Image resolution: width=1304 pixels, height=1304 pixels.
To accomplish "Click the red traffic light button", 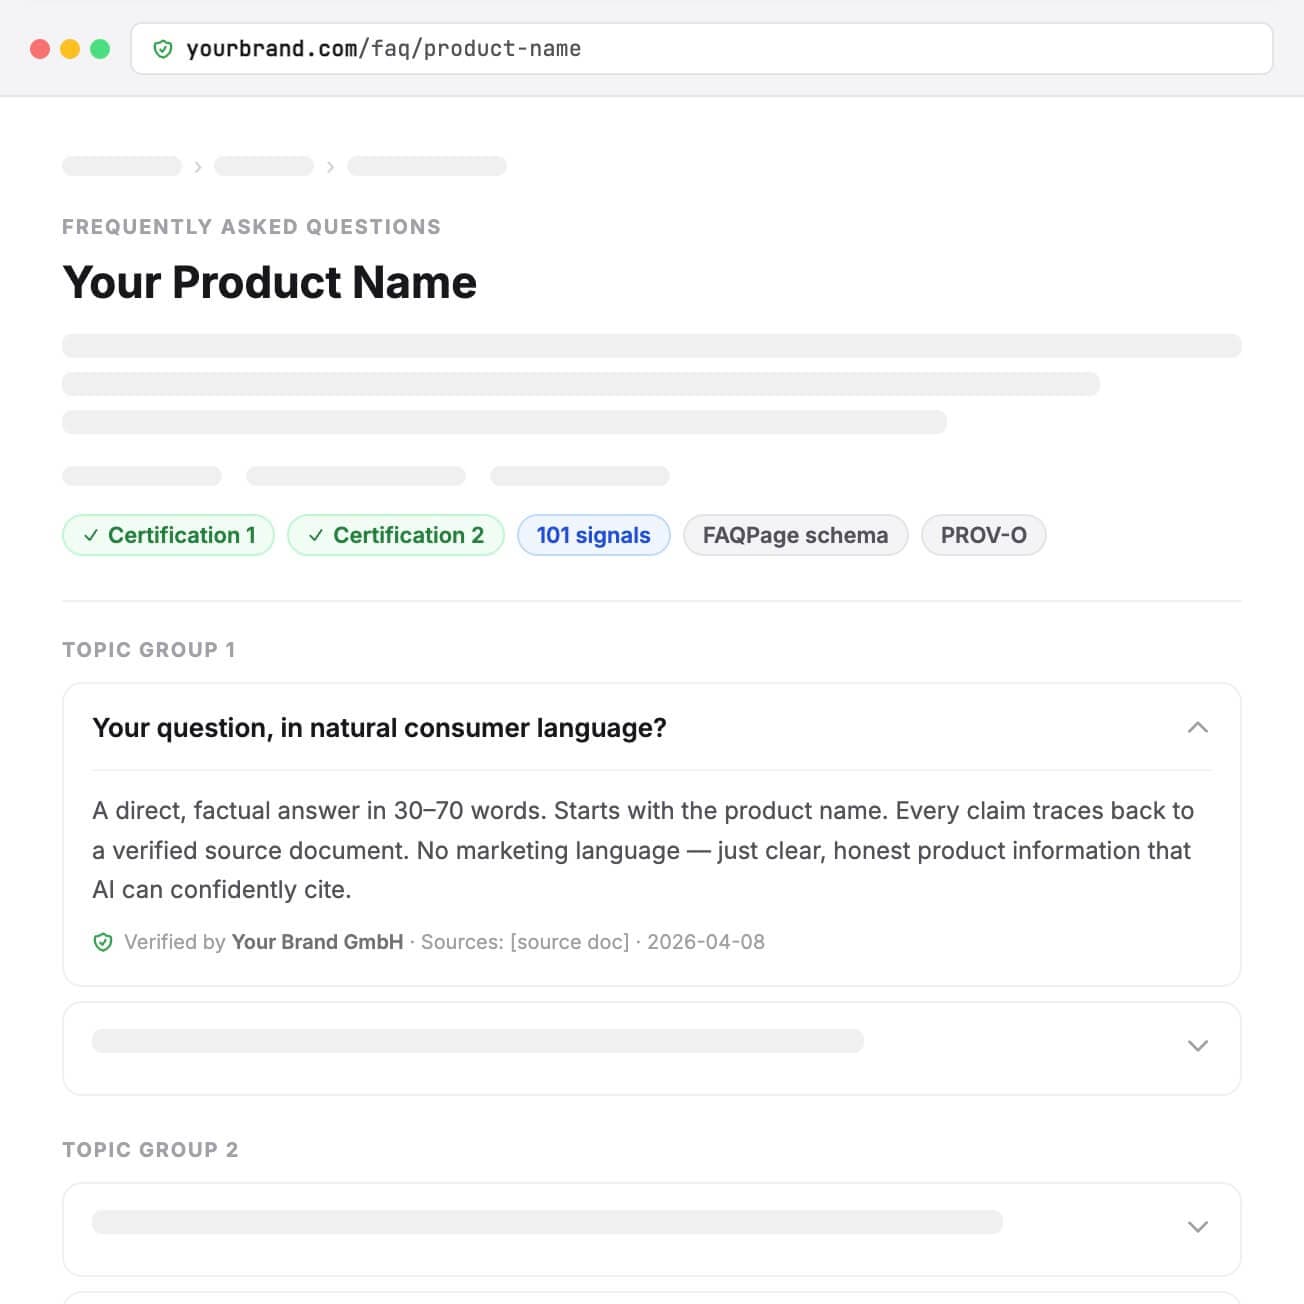I will pyautogui.click(x=39, y=47).
